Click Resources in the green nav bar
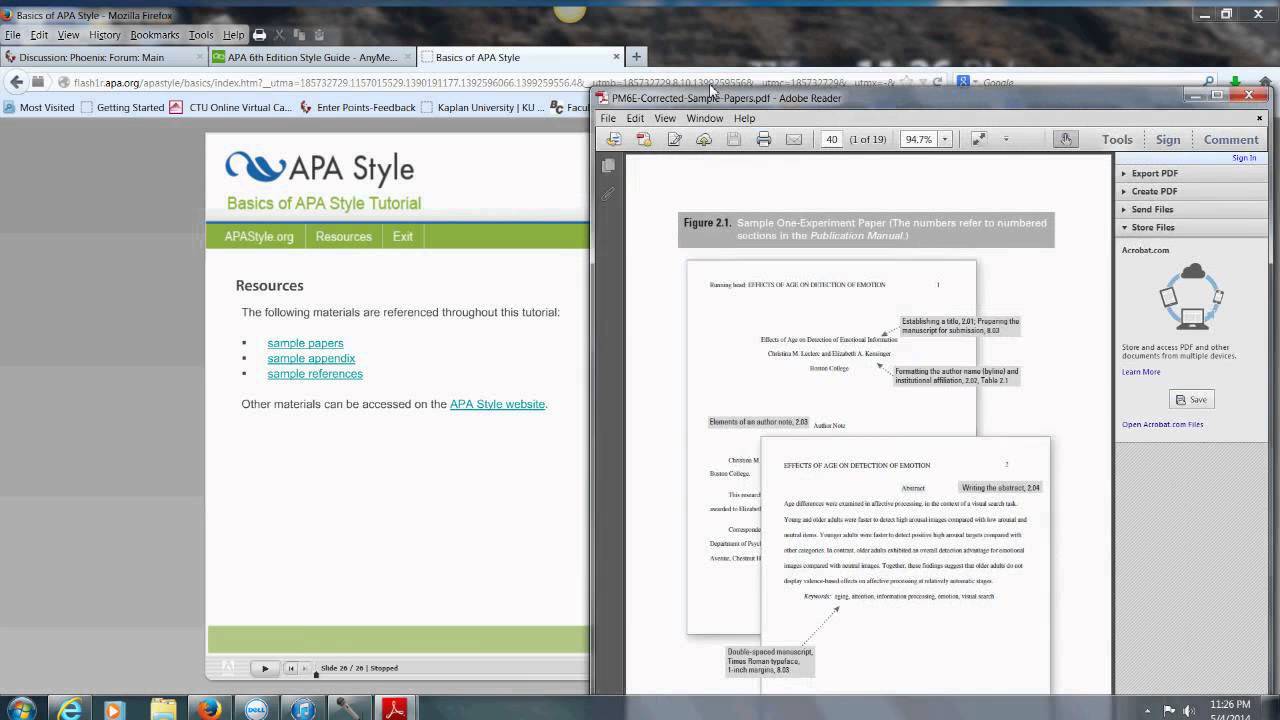Viewport: 1280px width, 720px height. (343, 237)
